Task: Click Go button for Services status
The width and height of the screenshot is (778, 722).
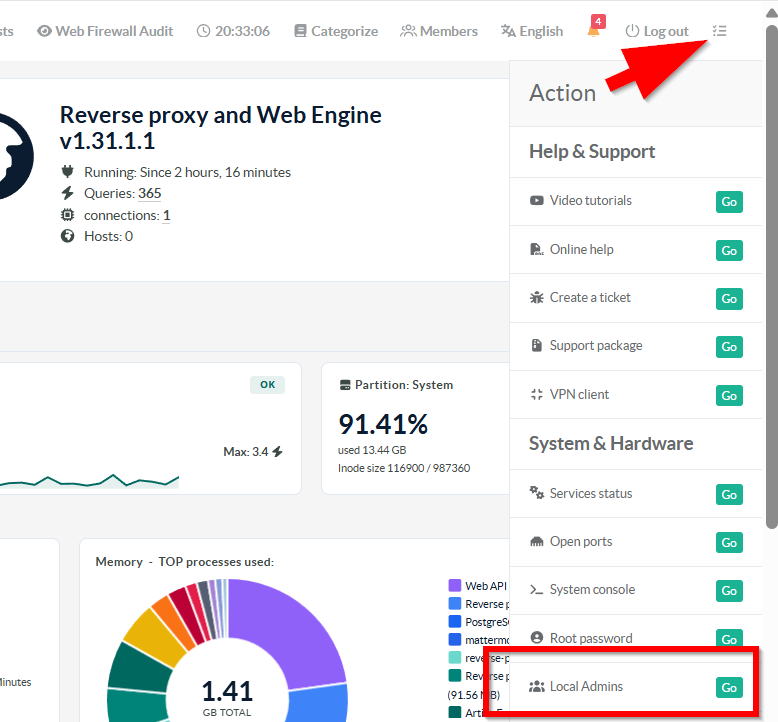Action: 729,495
